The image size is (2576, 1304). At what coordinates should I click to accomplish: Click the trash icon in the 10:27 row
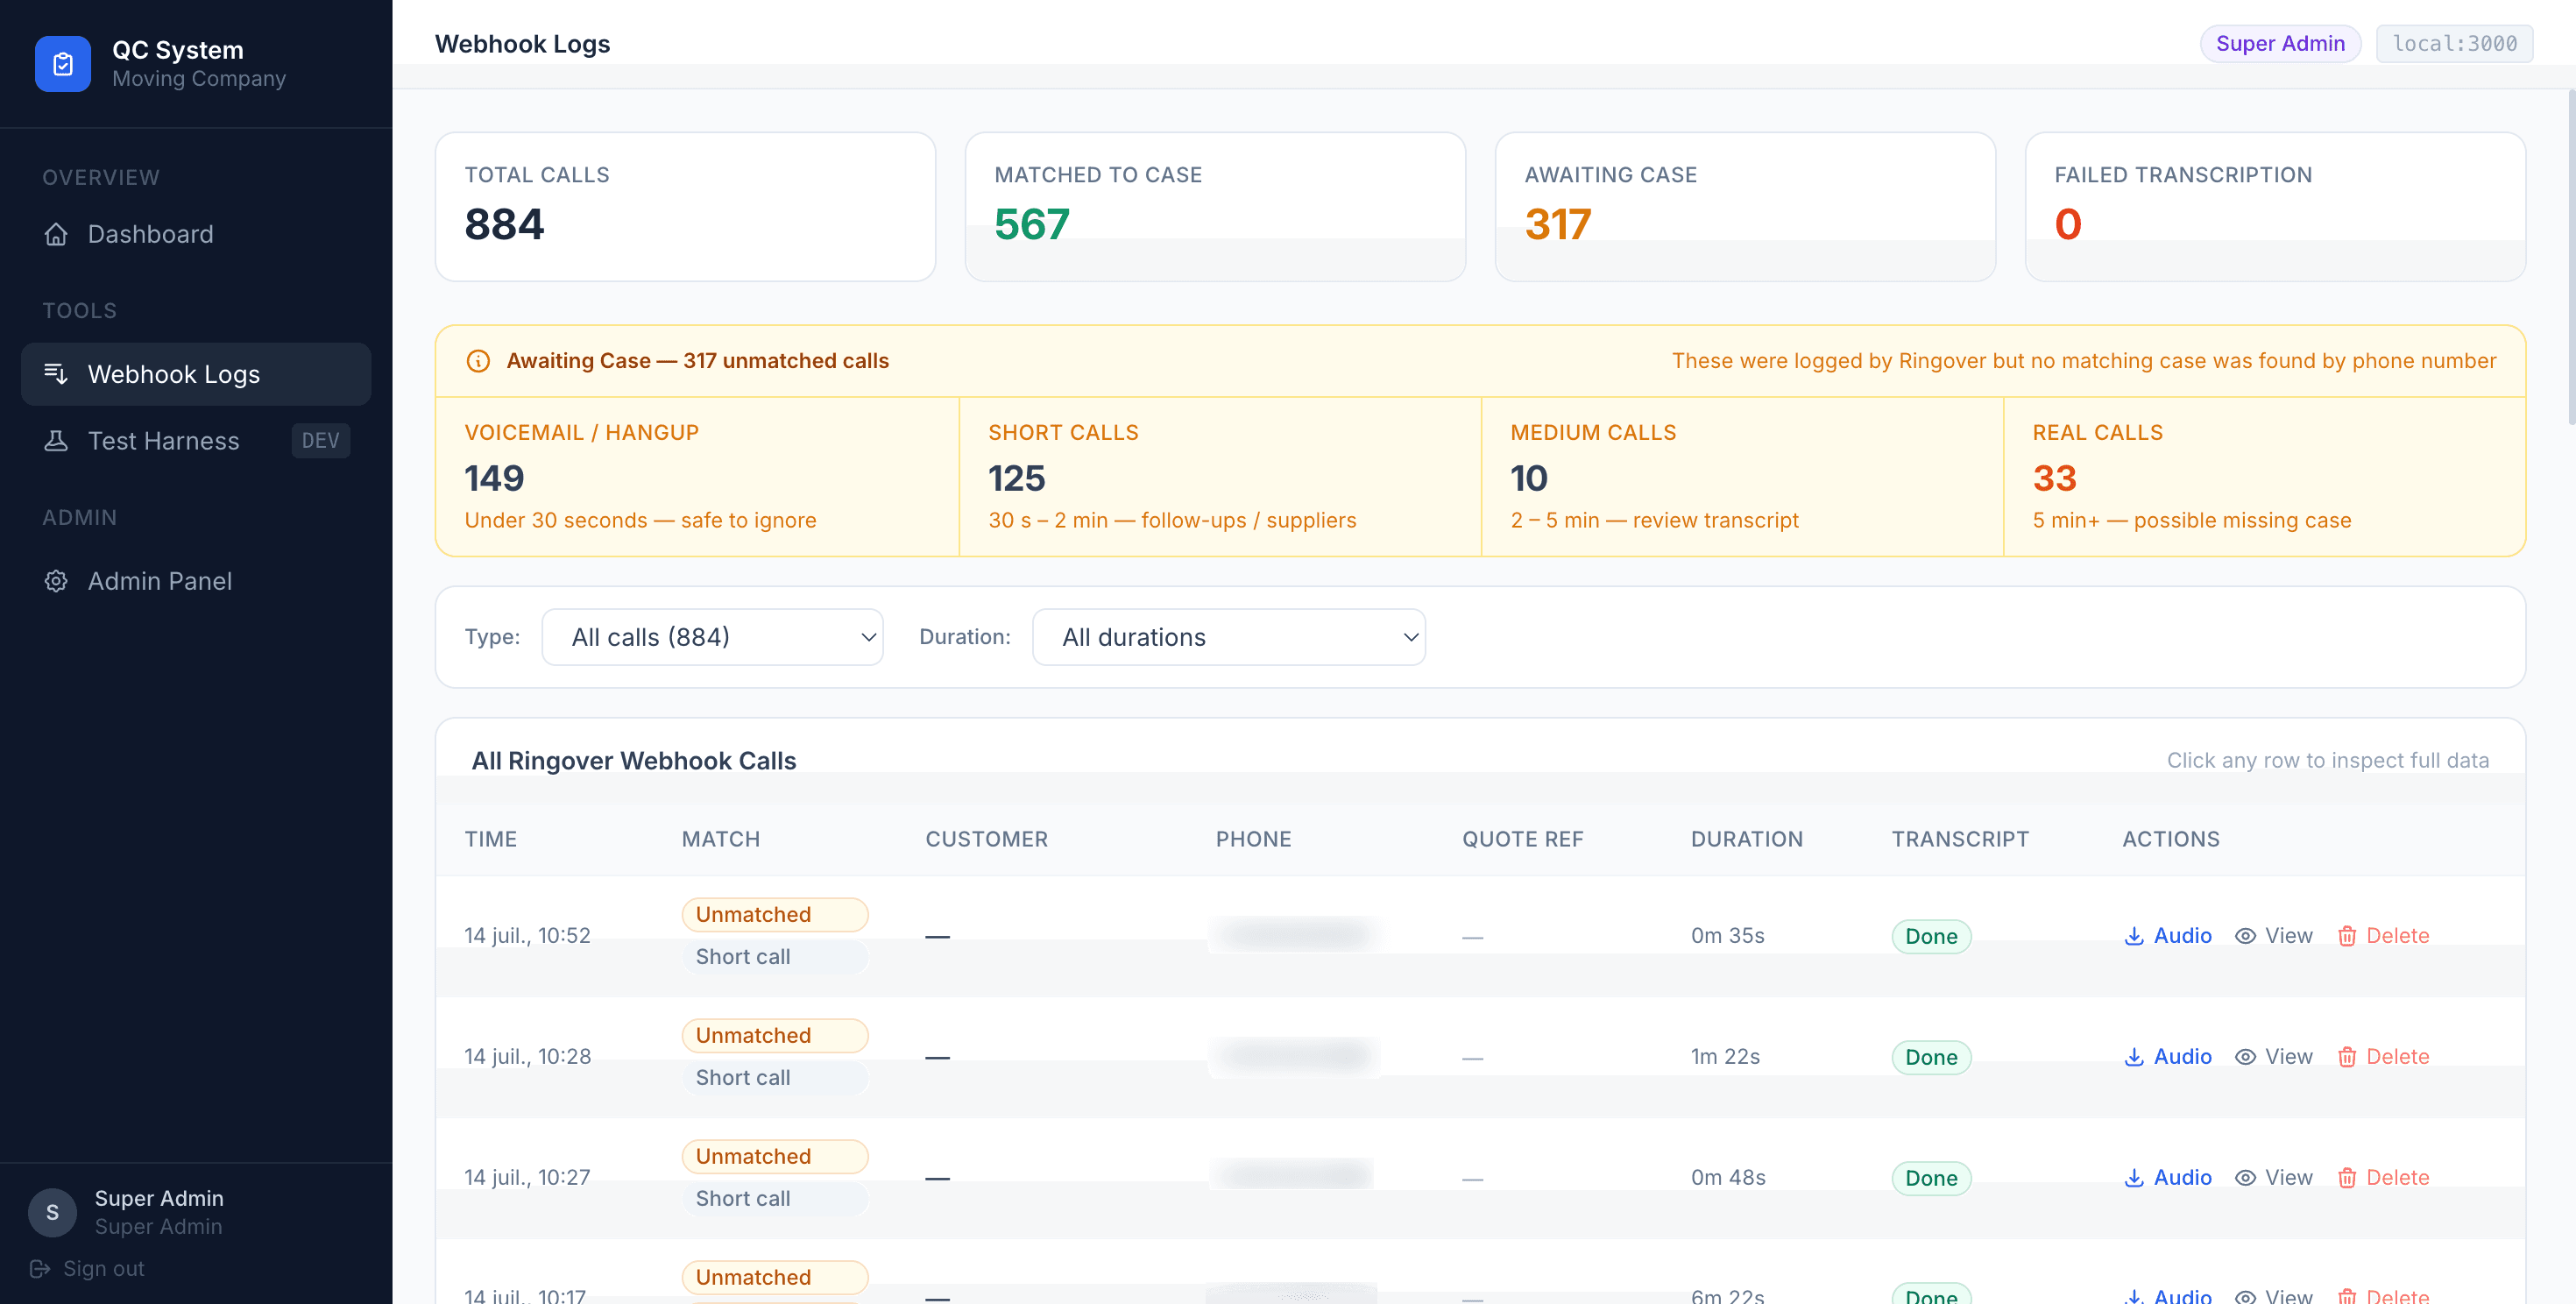[2346, 1178]
